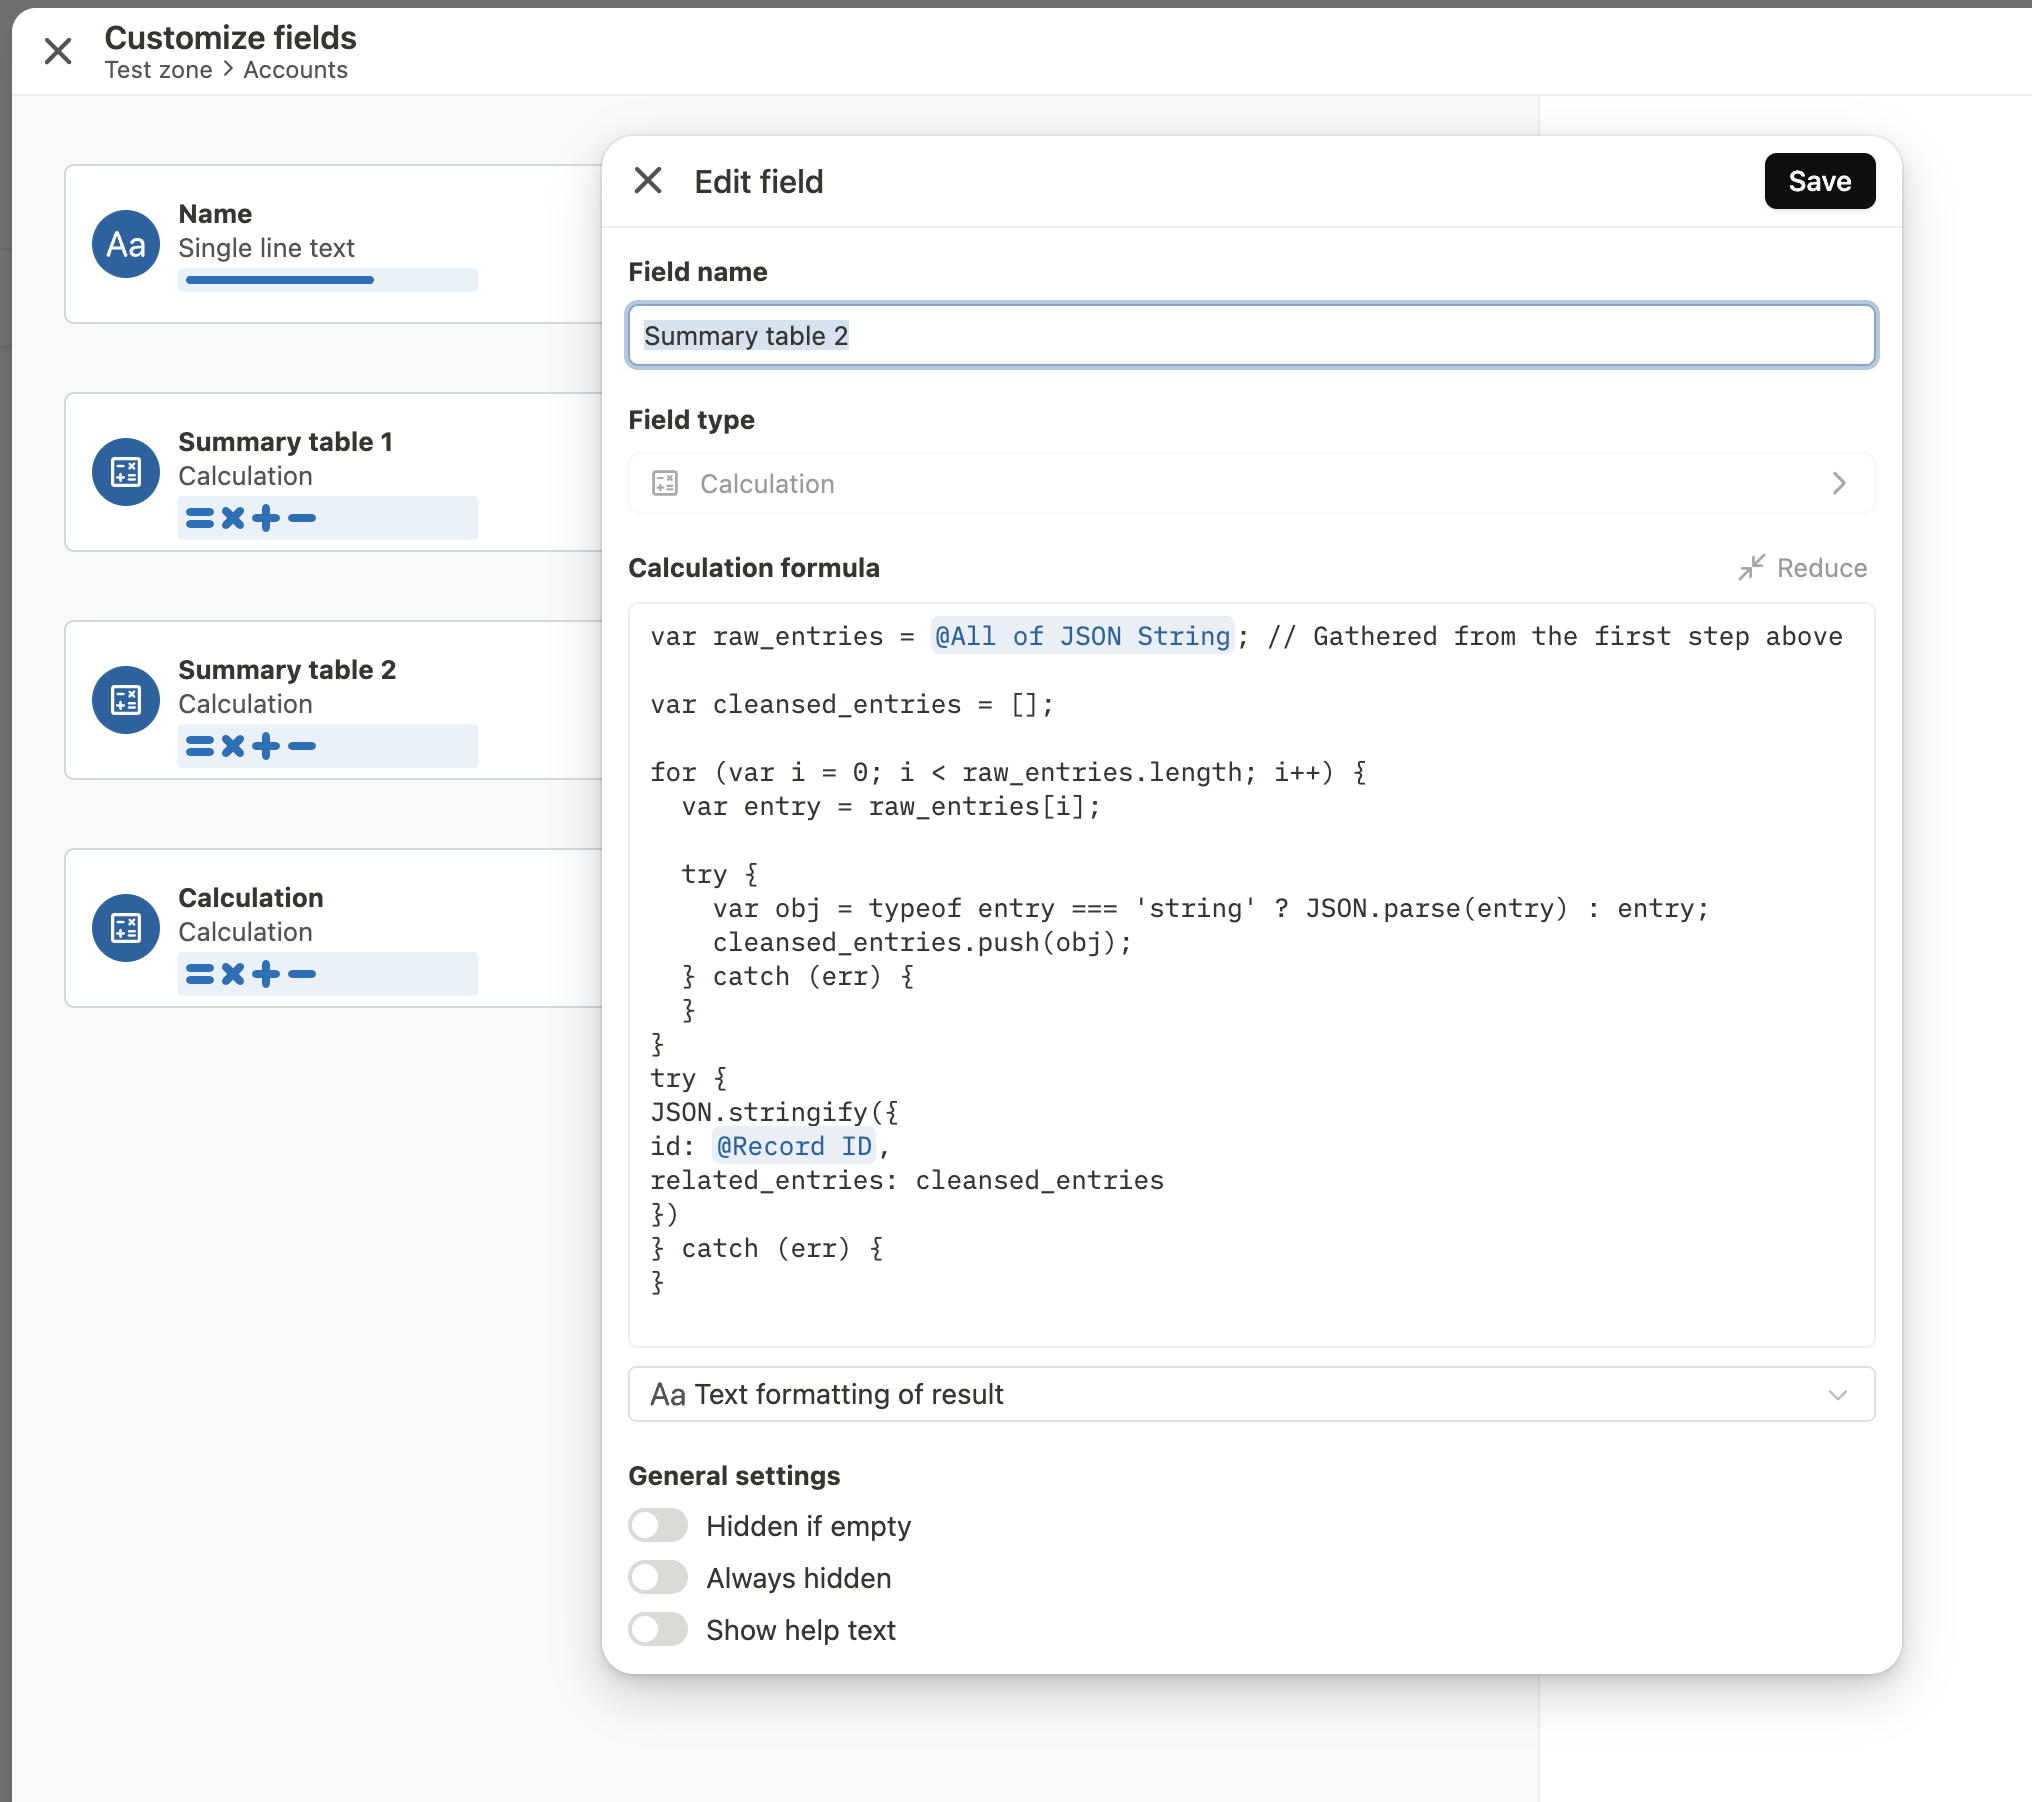Screen dimensions: 2032x1802
Task: Click the small calculator icon in Field type
Action: [665, 484]
